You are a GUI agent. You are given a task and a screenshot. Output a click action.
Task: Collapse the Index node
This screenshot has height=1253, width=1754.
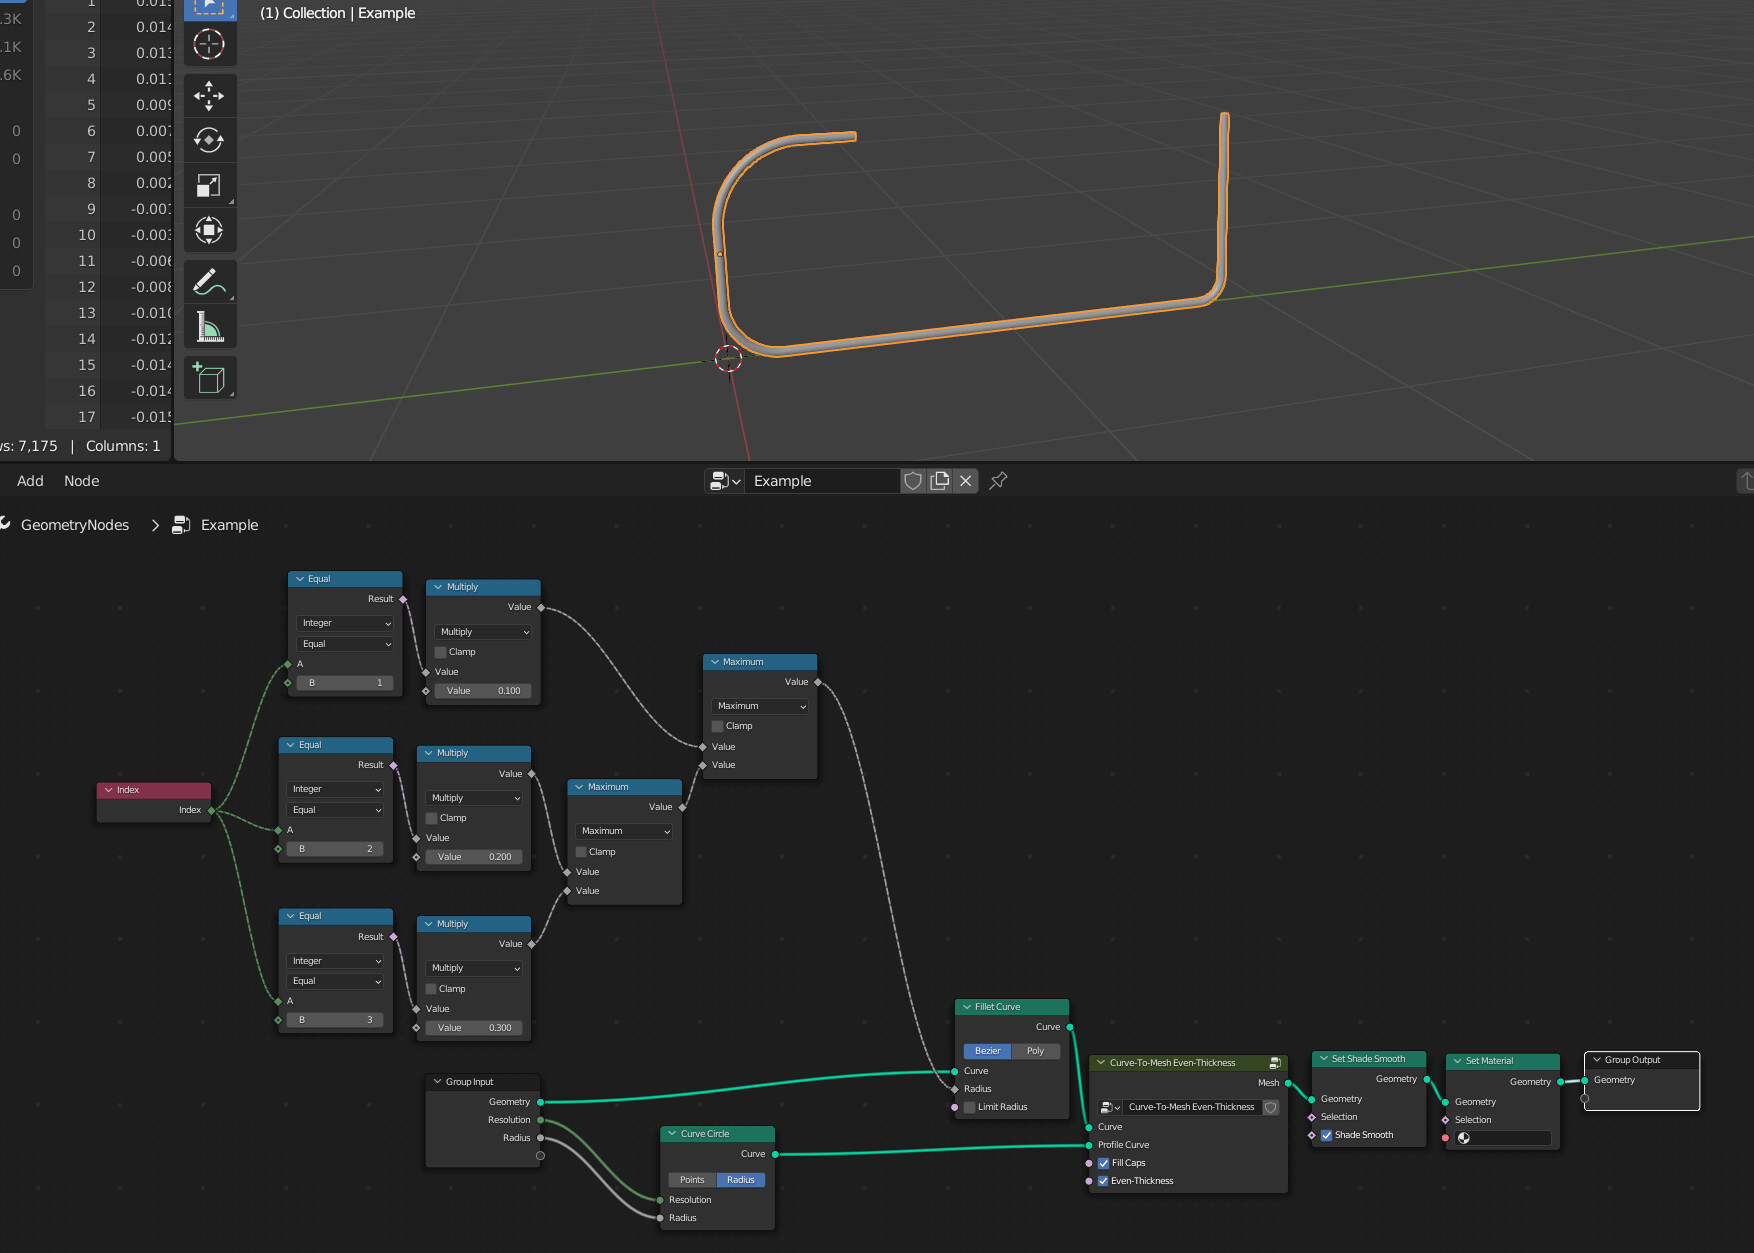(x=108, y=790)
